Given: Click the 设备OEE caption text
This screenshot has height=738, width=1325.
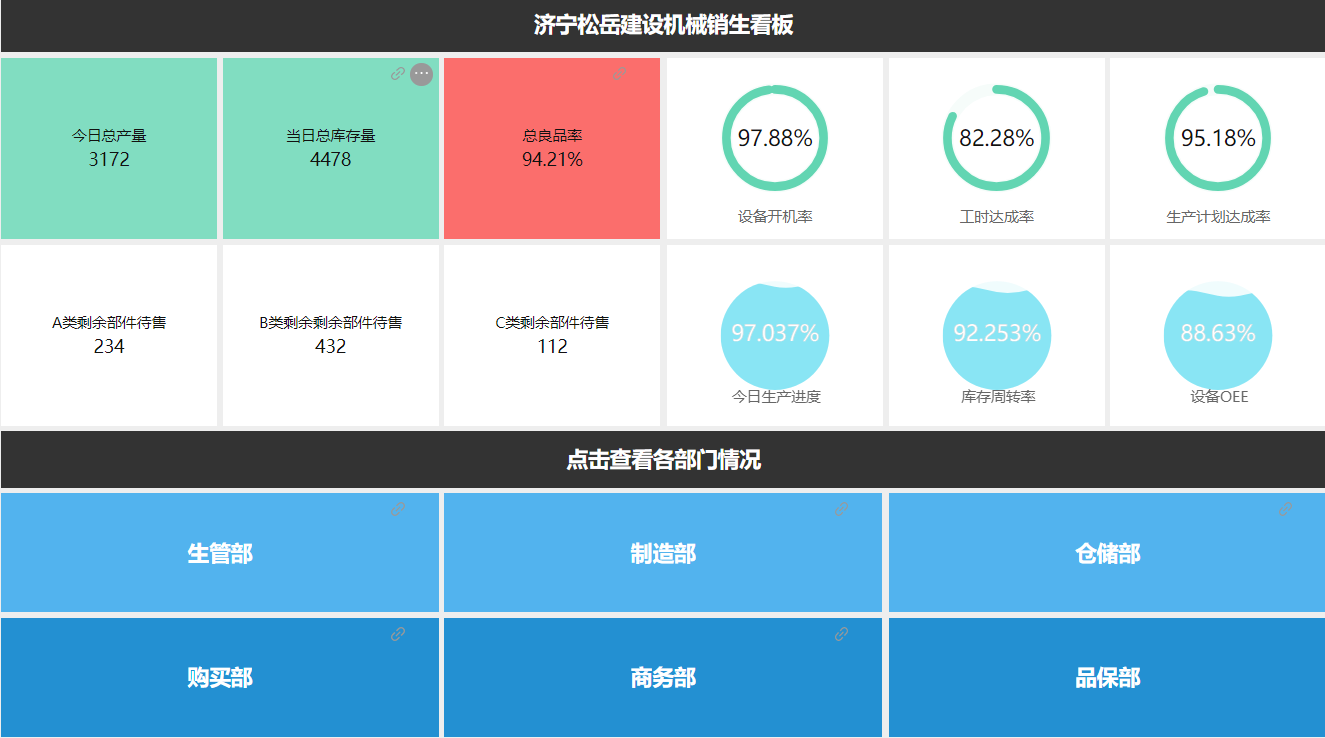Looking at the screenshot, I should (x=1218, y=397).
